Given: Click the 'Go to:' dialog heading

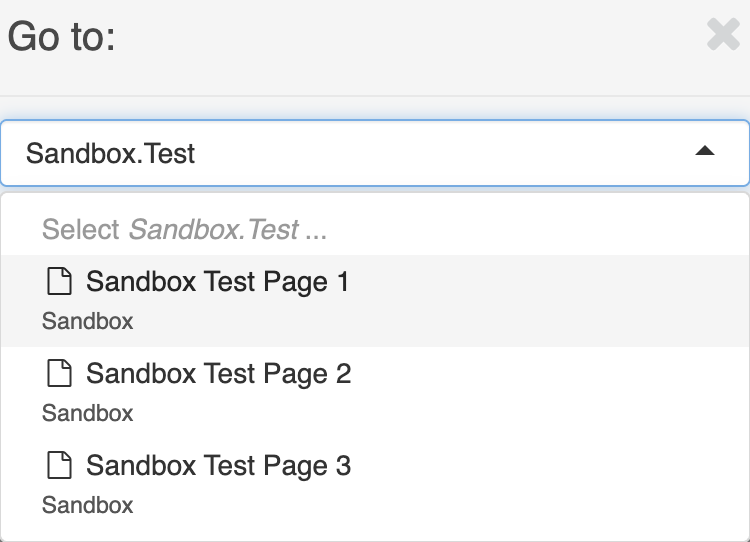Looking at the screenshot, I should tap(62, 37).
